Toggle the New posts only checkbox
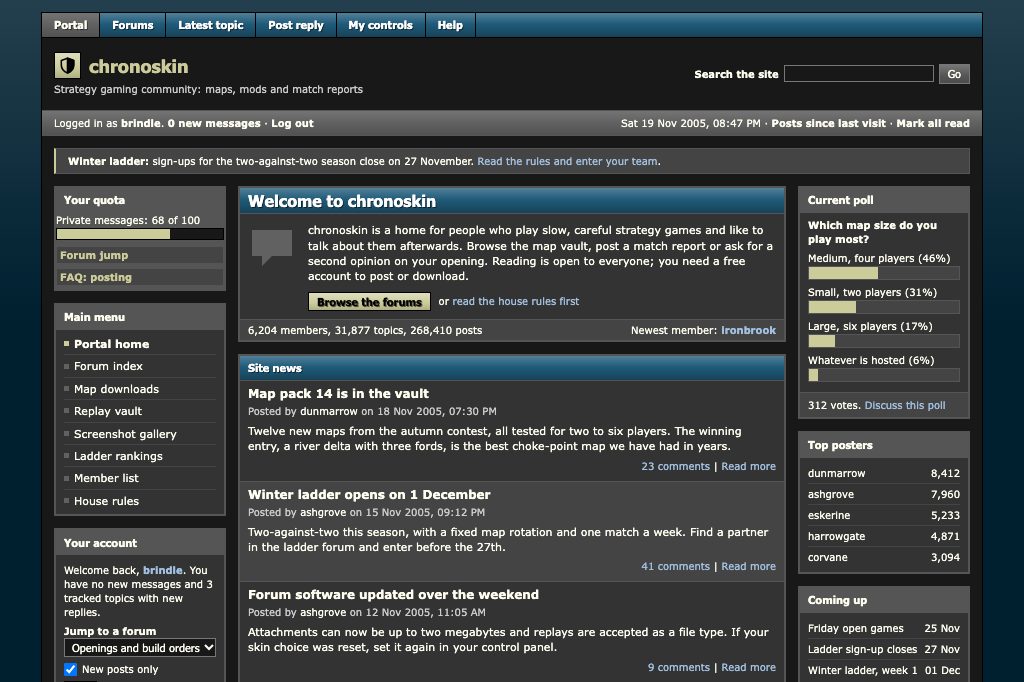Screen dimensions: 1024x682 [71, 670]
